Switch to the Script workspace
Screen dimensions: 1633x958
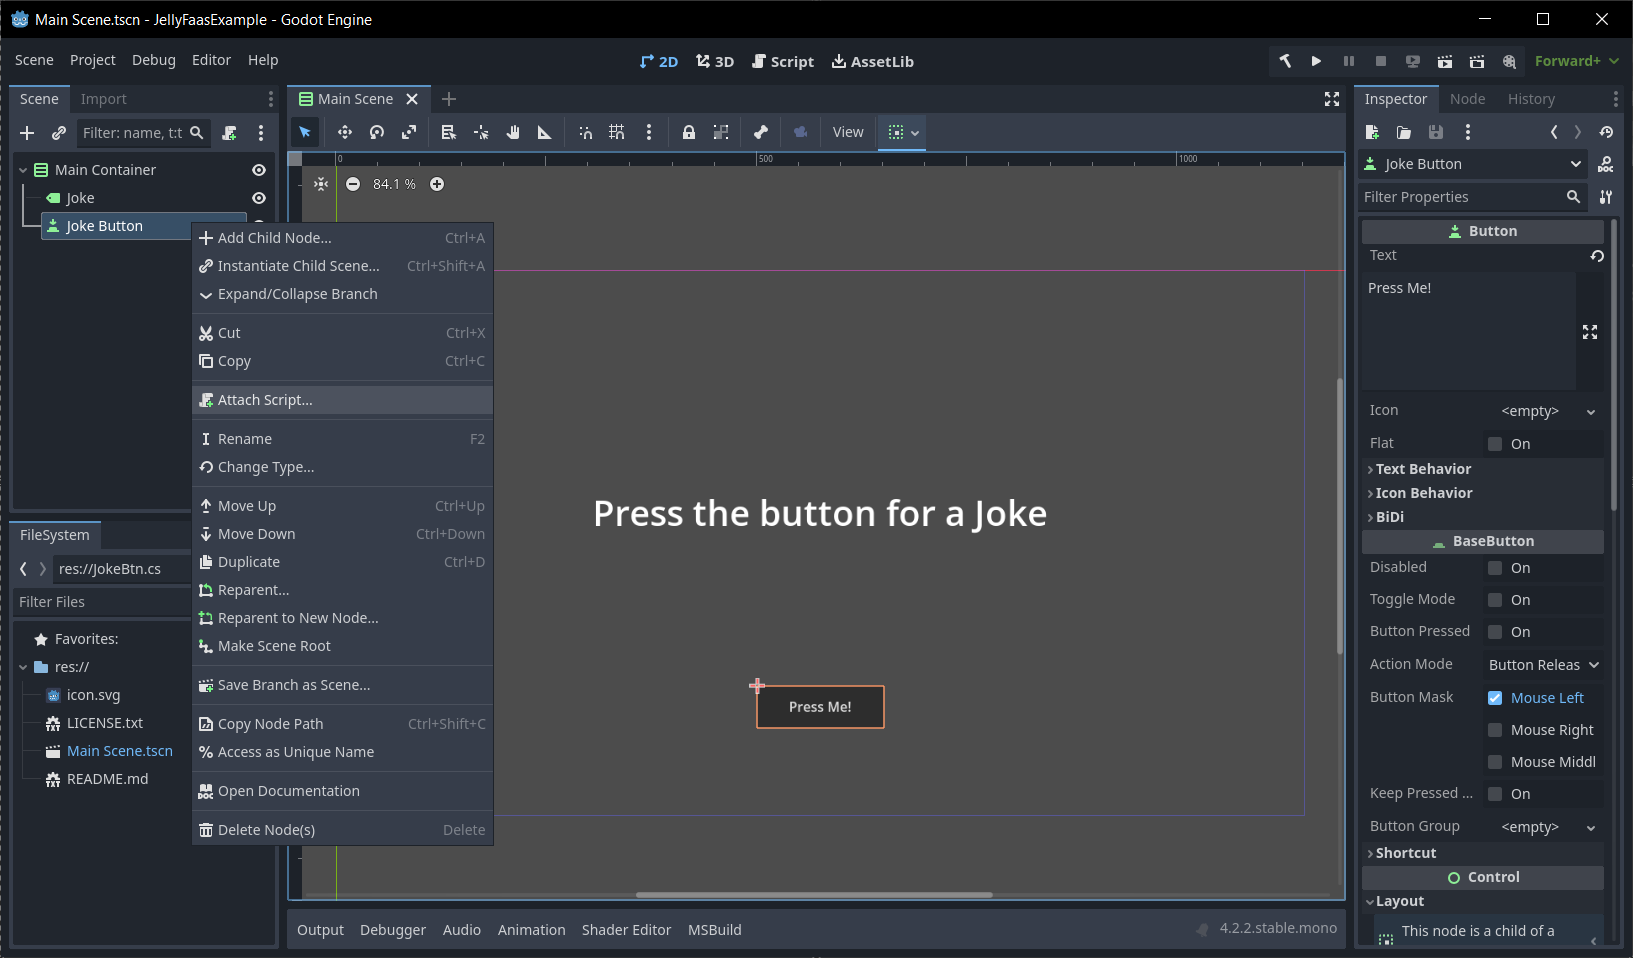click(x=783, y=61)
